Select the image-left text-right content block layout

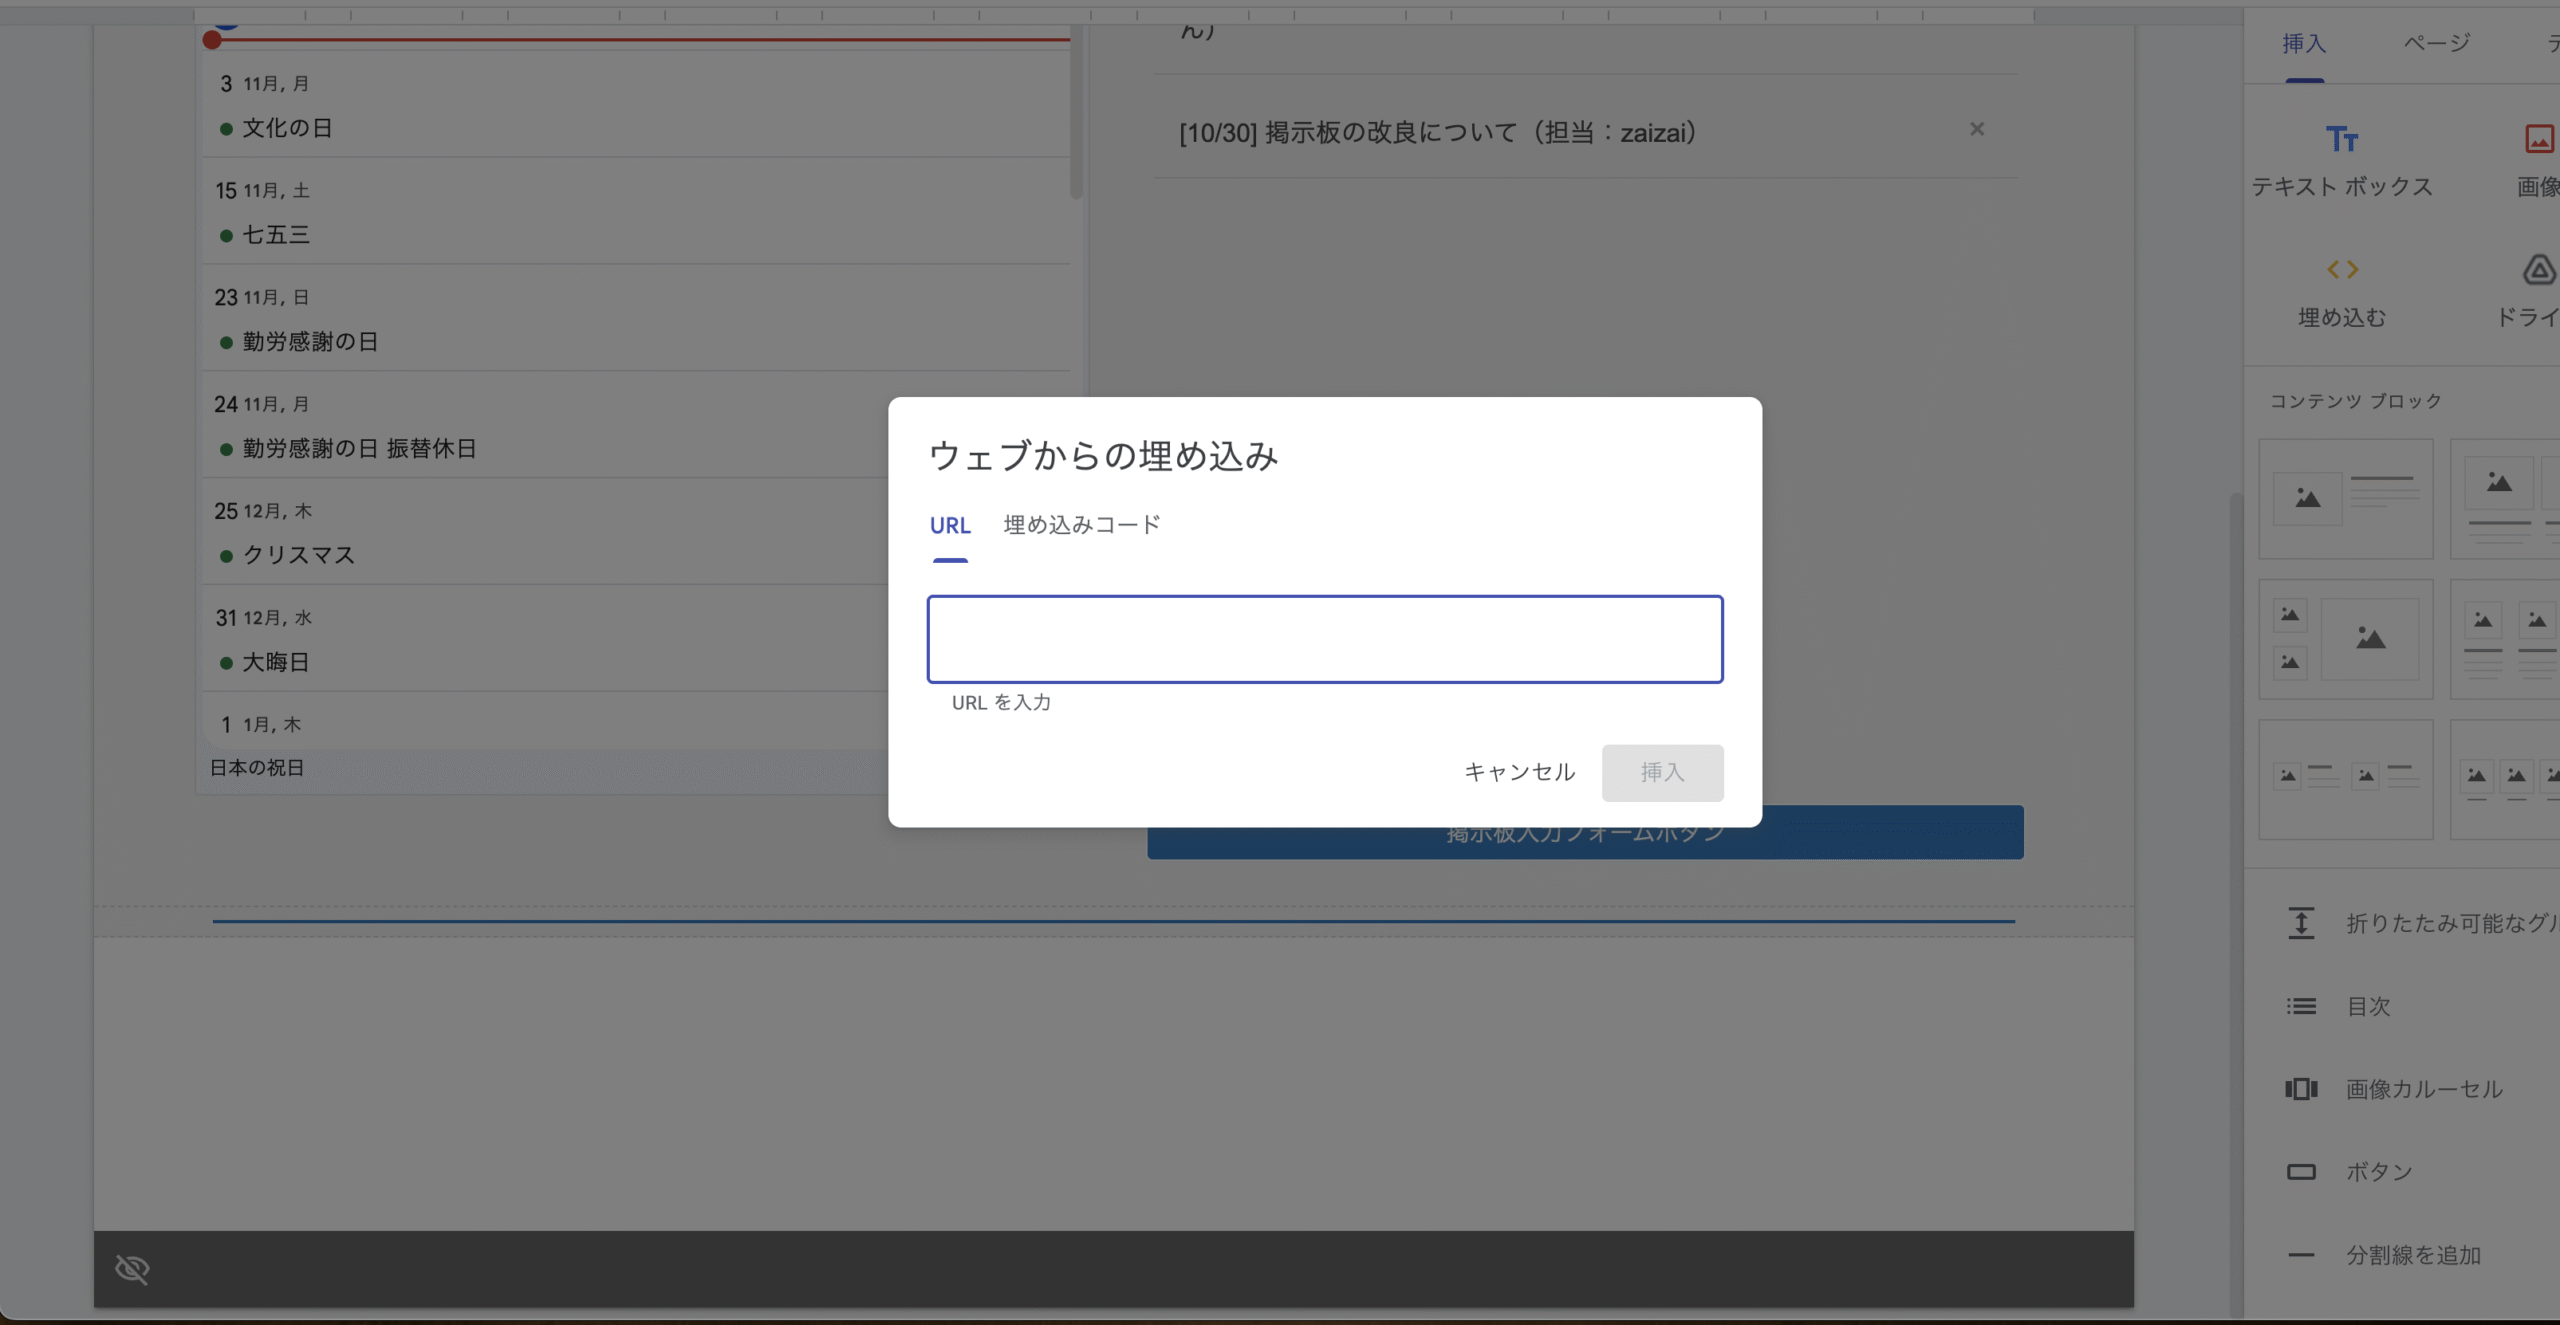[2345, 500]
